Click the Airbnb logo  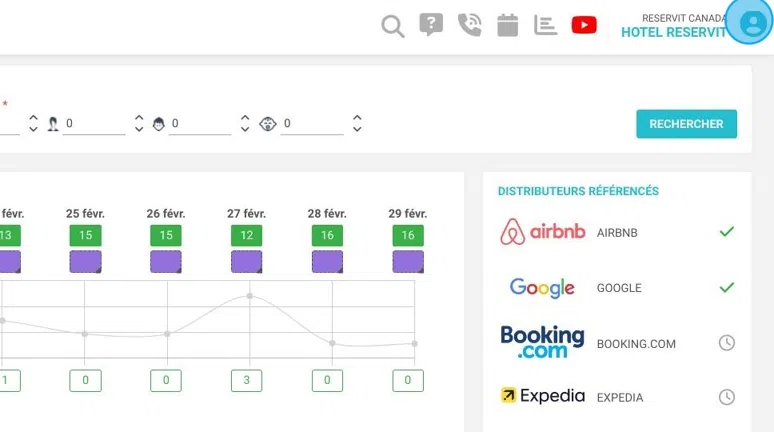point(542,232)
